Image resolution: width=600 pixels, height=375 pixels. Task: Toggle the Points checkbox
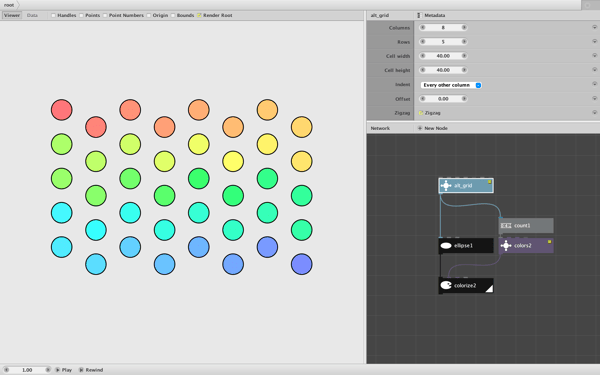coord(82,15)
